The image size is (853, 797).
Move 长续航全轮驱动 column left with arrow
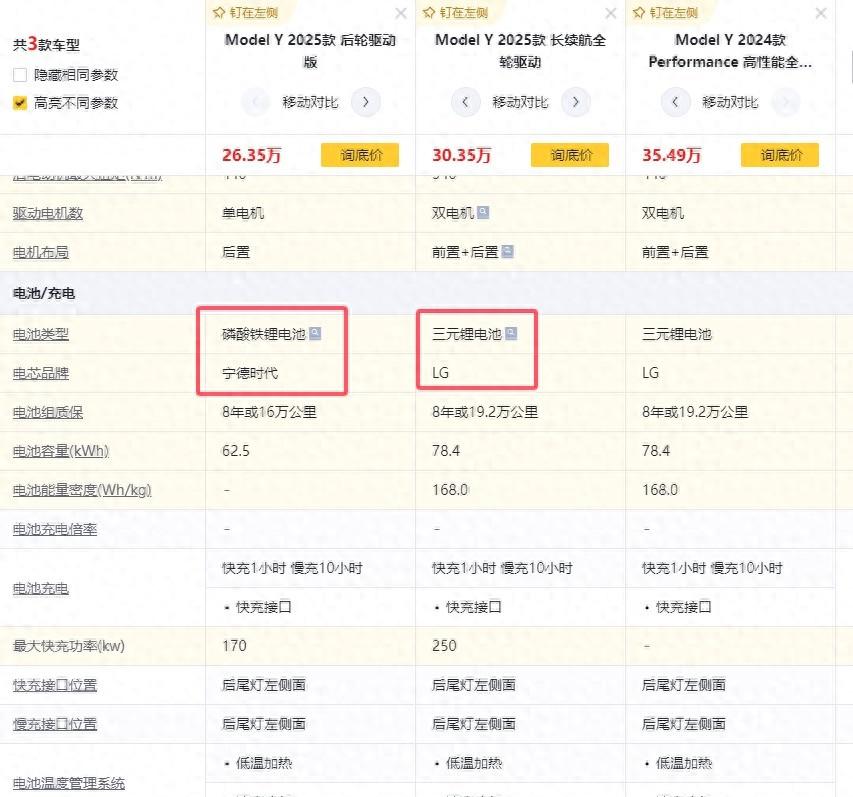[x=465, y=102]
